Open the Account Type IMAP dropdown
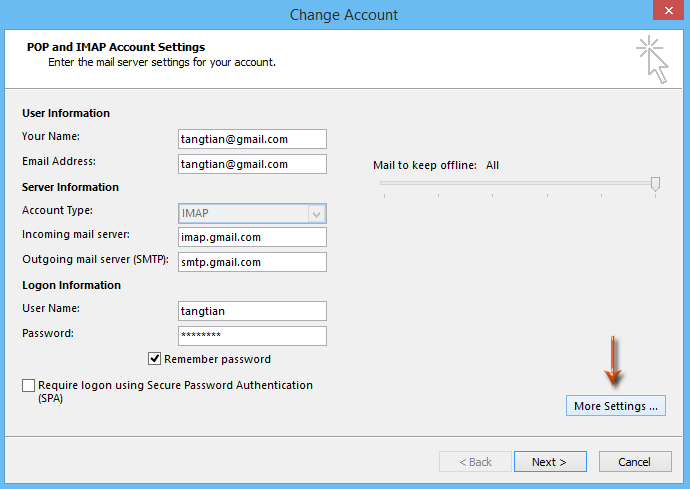This screenshot has height=489, width=690. click(252, 213)
